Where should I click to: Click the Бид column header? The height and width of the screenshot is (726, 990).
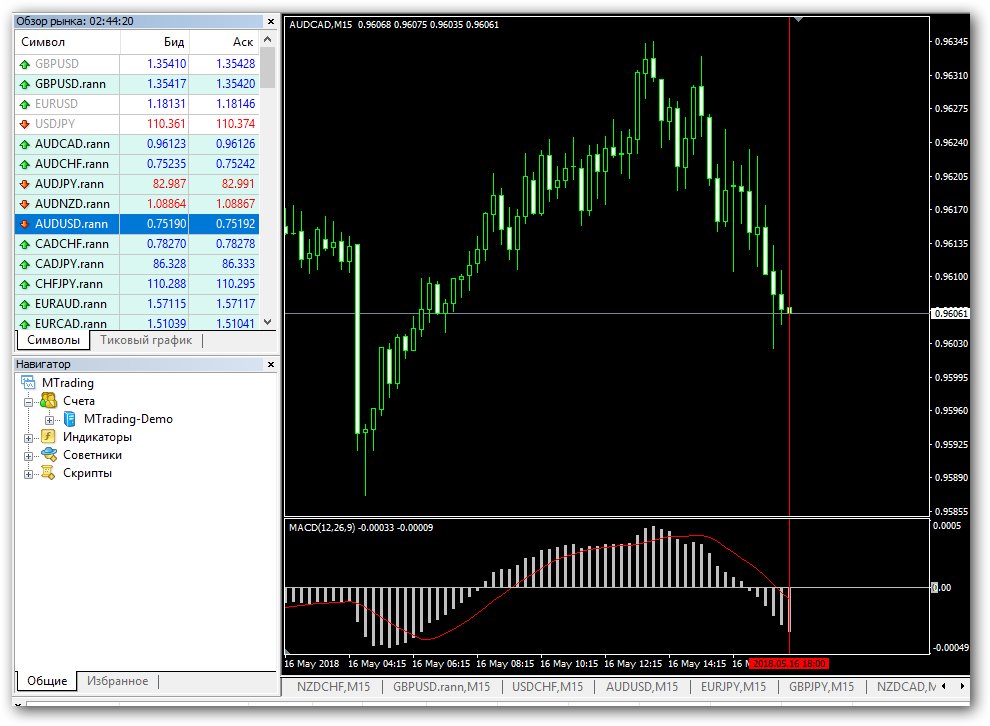tap(155, 42)
